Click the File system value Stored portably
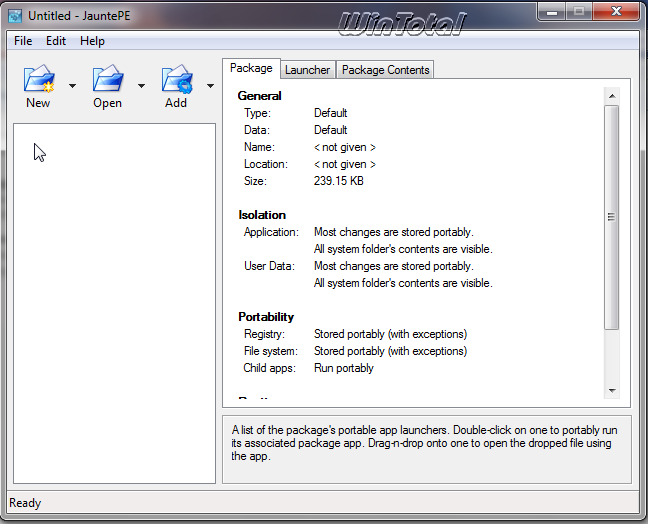 click(x=391, y=351)
